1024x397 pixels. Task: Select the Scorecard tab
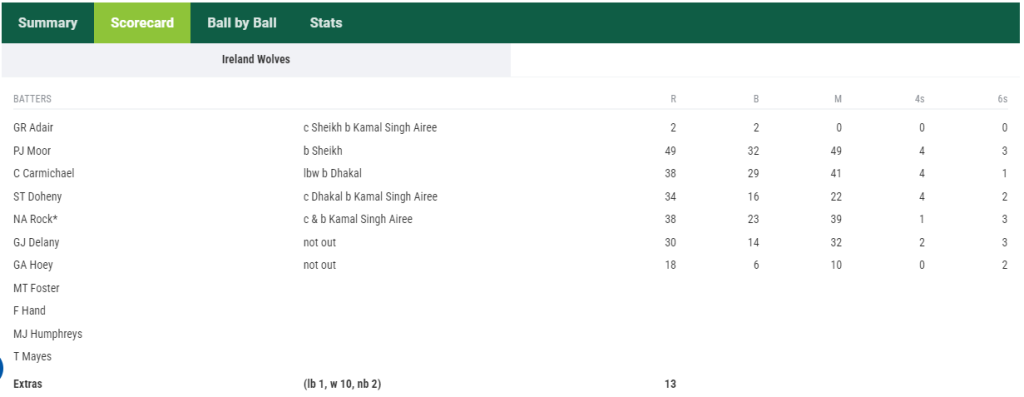tap(142, 23)
